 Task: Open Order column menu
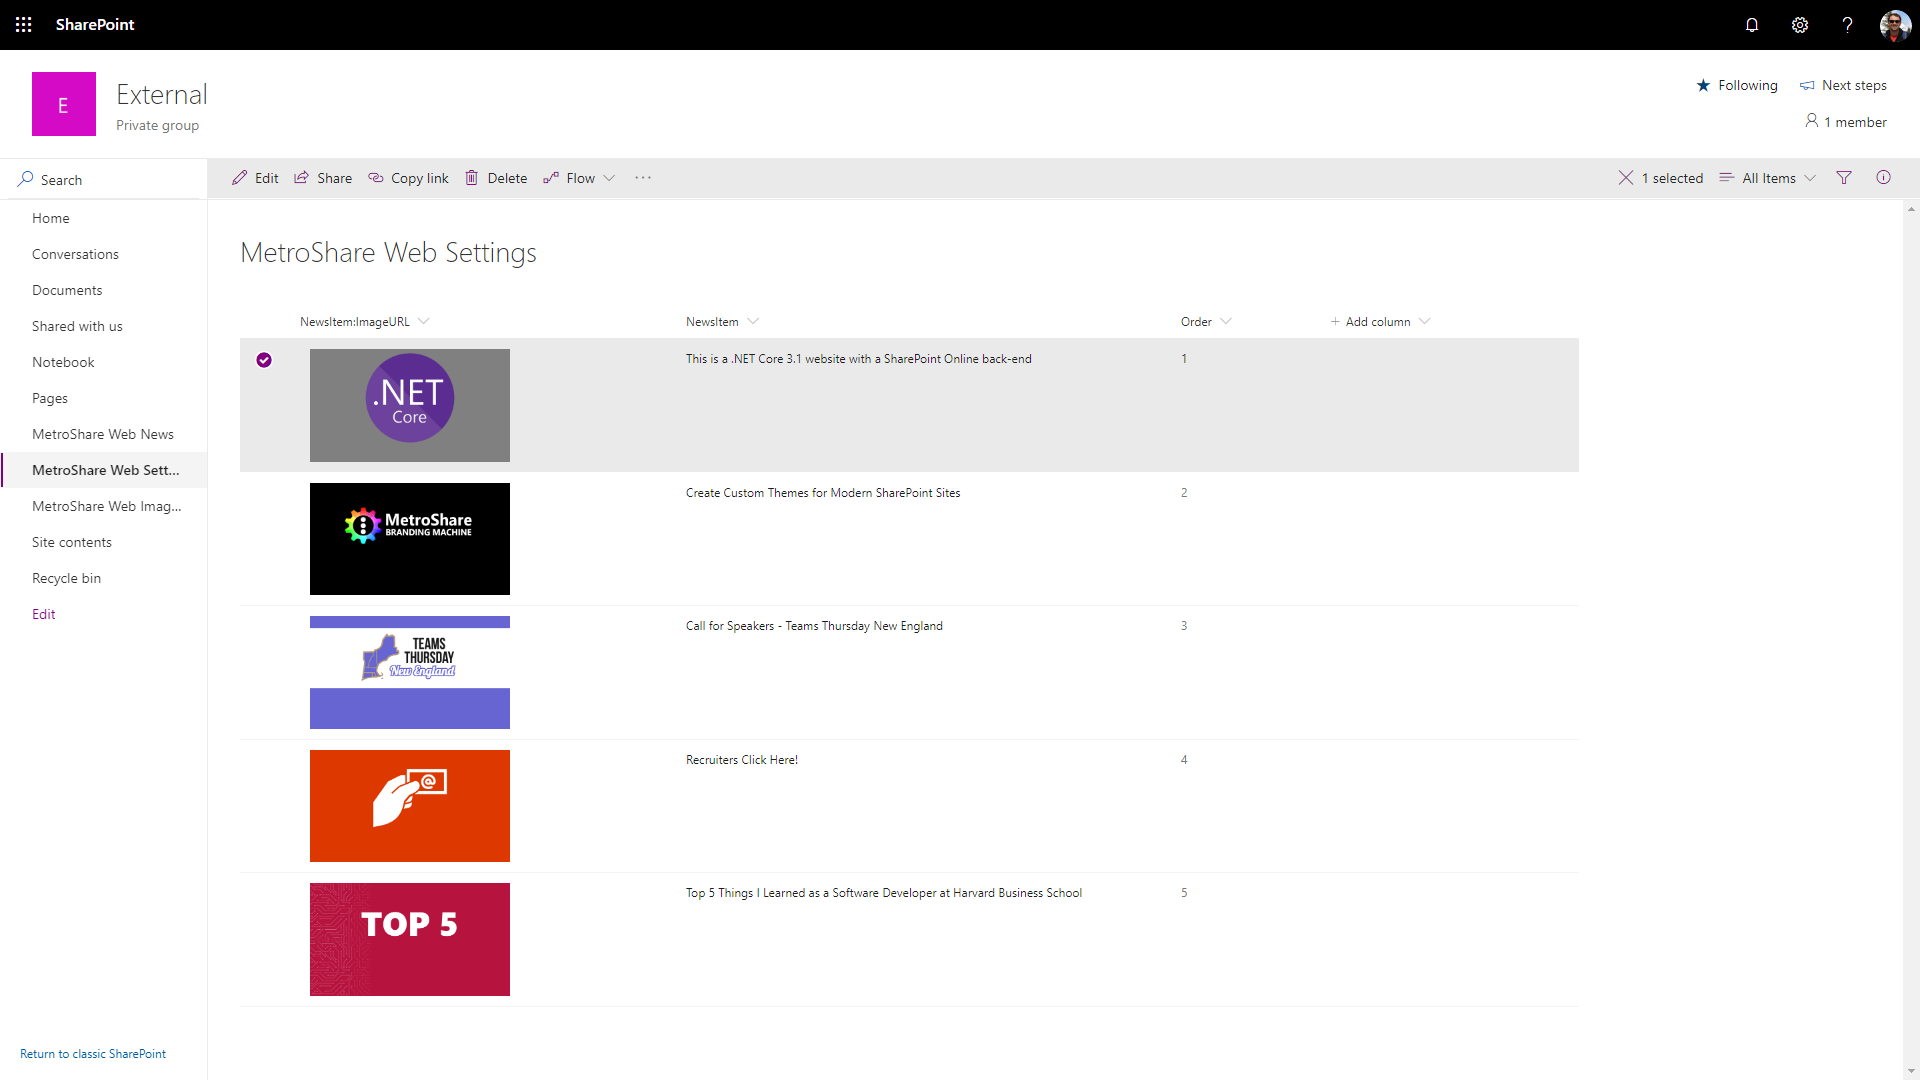[x=1206, y=322]
